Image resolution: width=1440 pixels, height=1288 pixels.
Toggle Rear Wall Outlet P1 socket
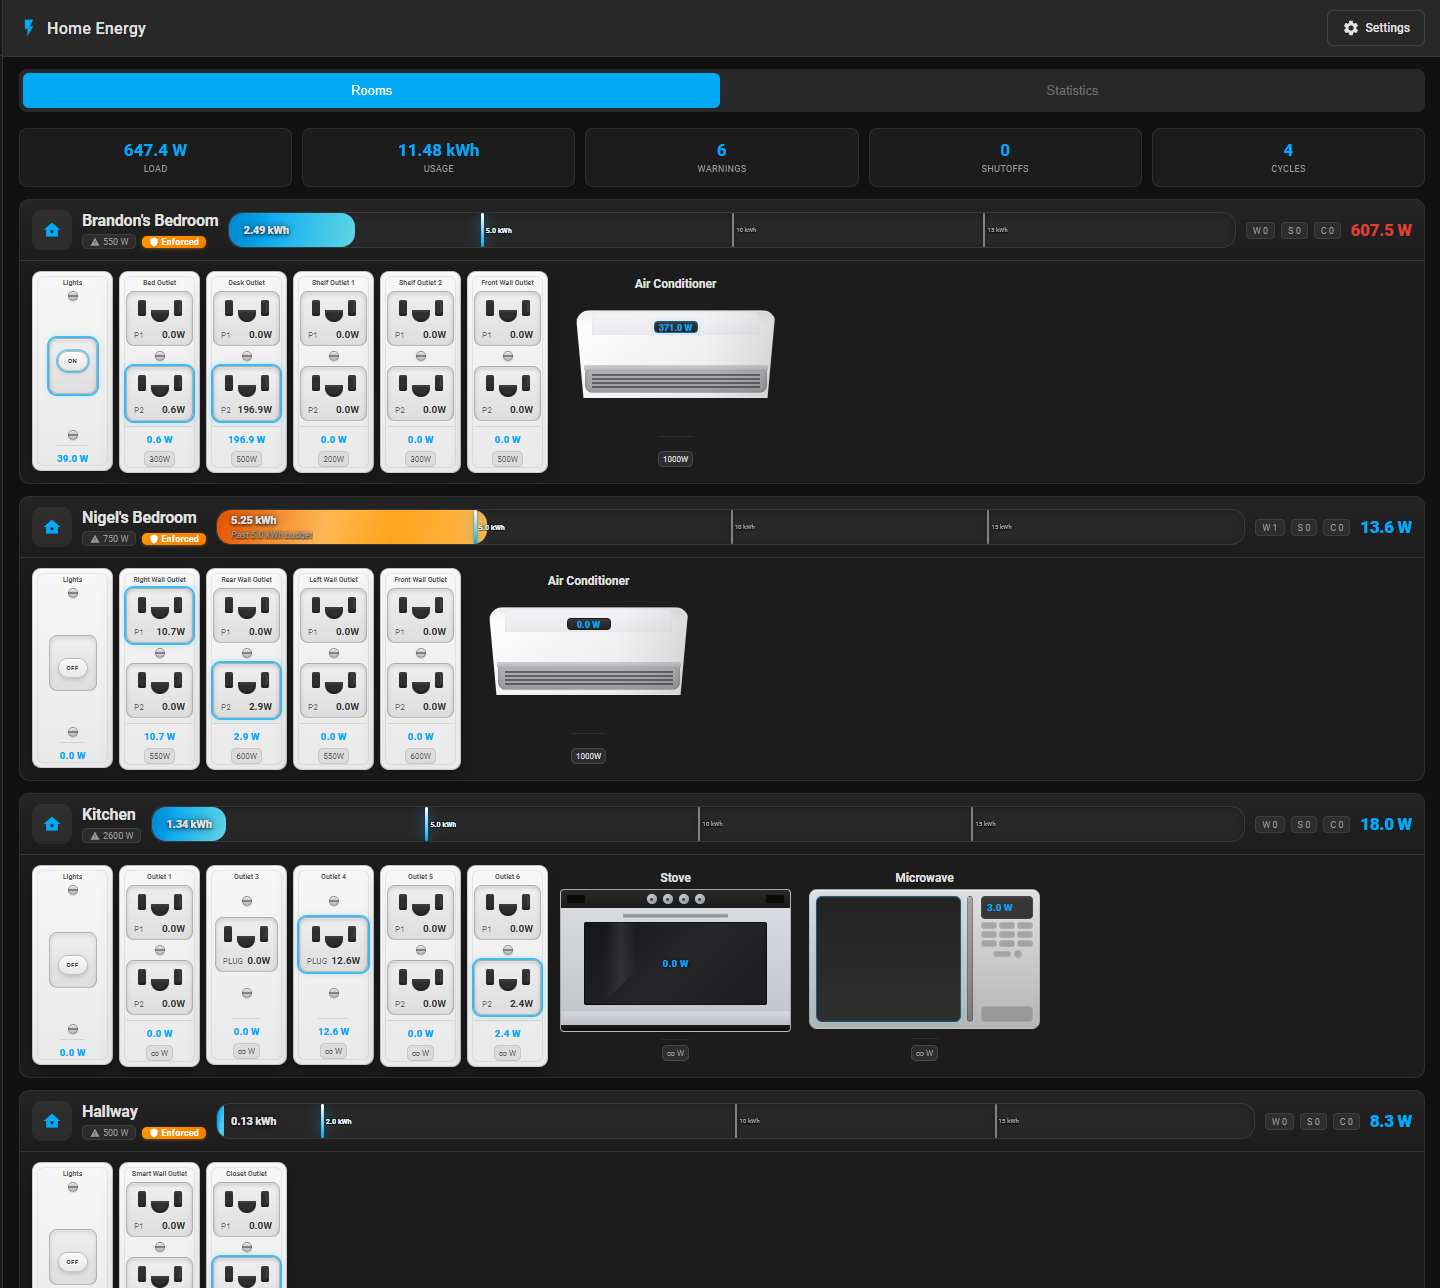pos(247,615)
